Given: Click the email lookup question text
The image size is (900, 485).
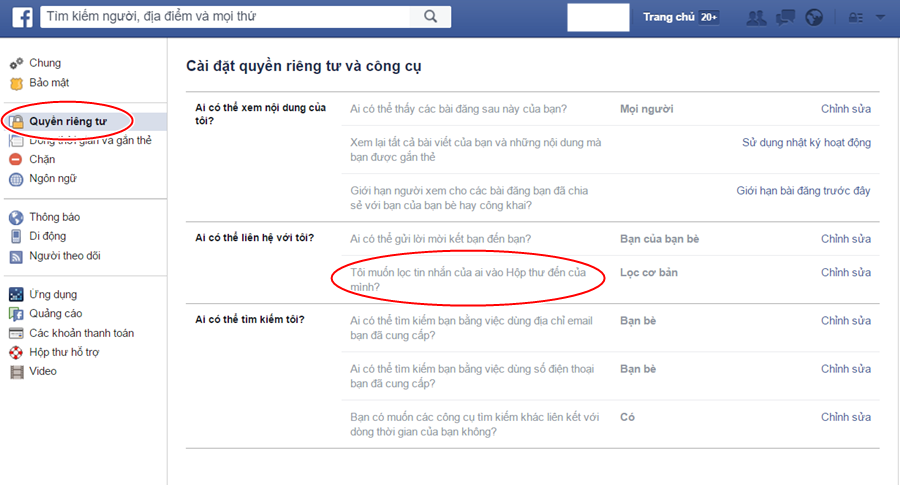Looking at the screenshot, I should (471, 328).
